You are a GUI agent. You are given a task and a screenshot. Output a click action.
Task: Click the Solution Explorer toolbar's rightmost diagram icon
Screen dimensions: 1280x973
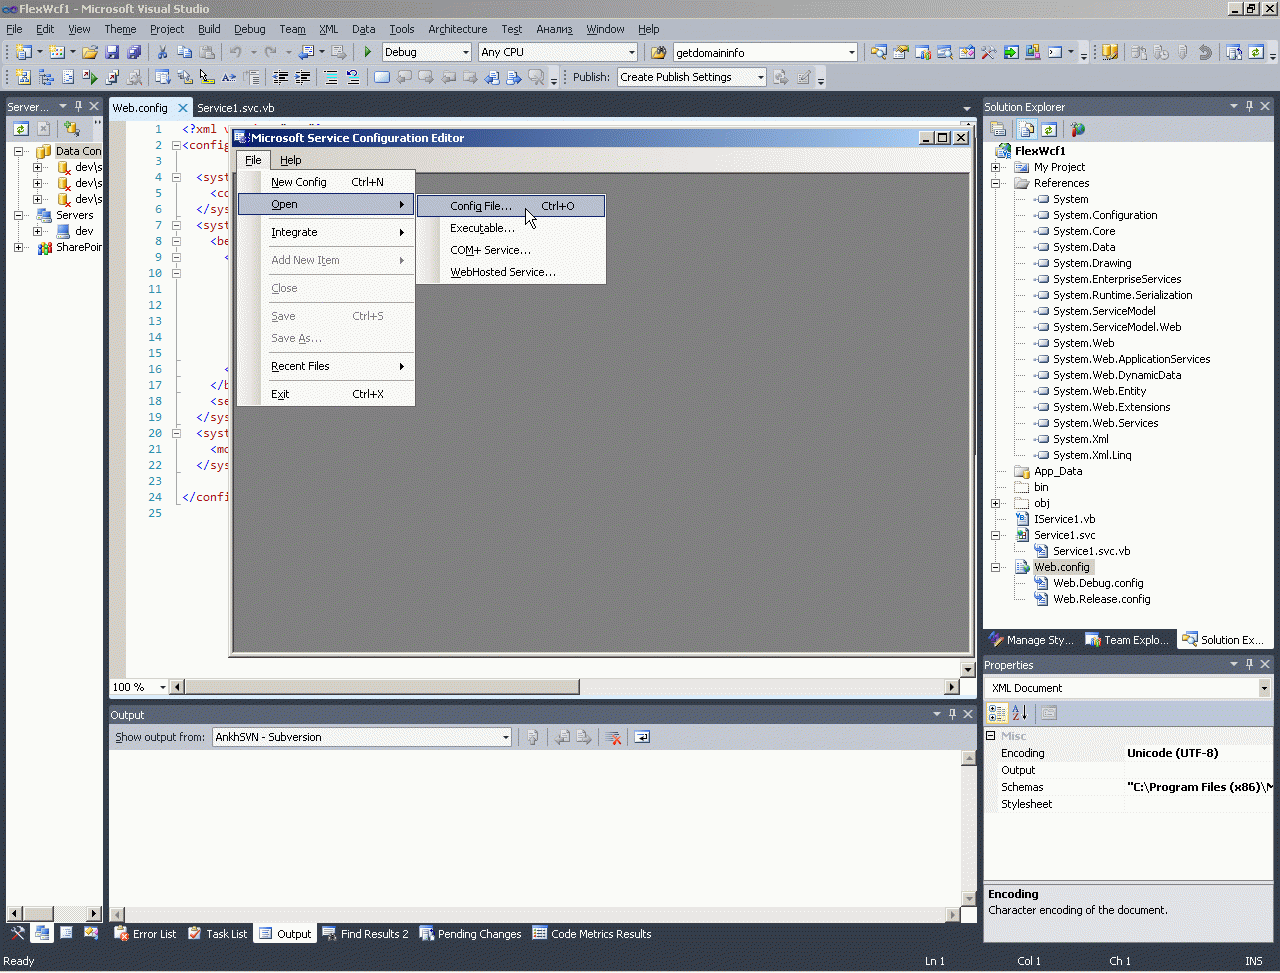(x=1077, y=130)
